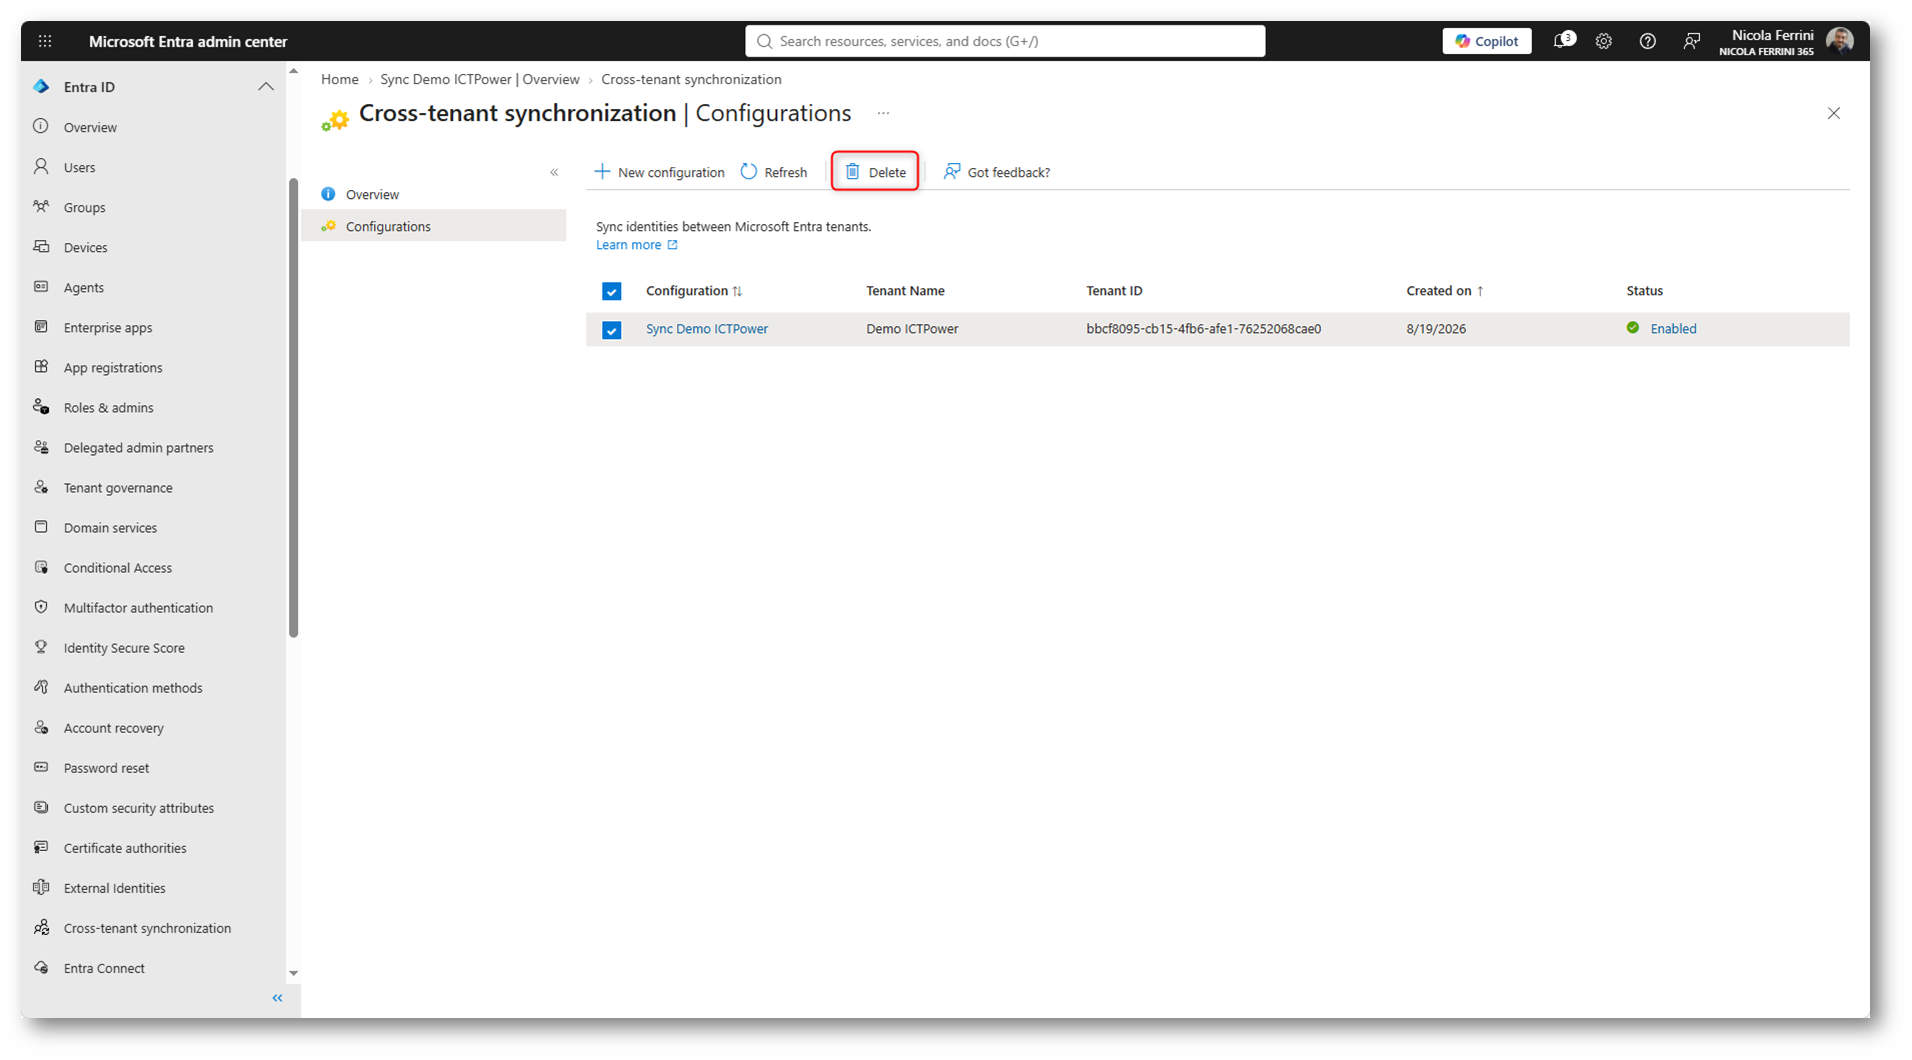The image size is (1912, 1060).
Task: Click the Tenant ID column header
Action: pos(1114,291)
